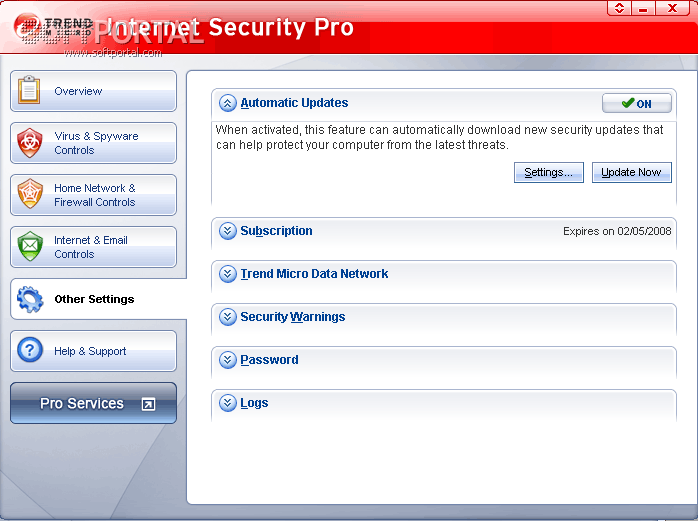Click the blue gear Other Settings icon
698x521 pixels.
[x=30, y=299]
